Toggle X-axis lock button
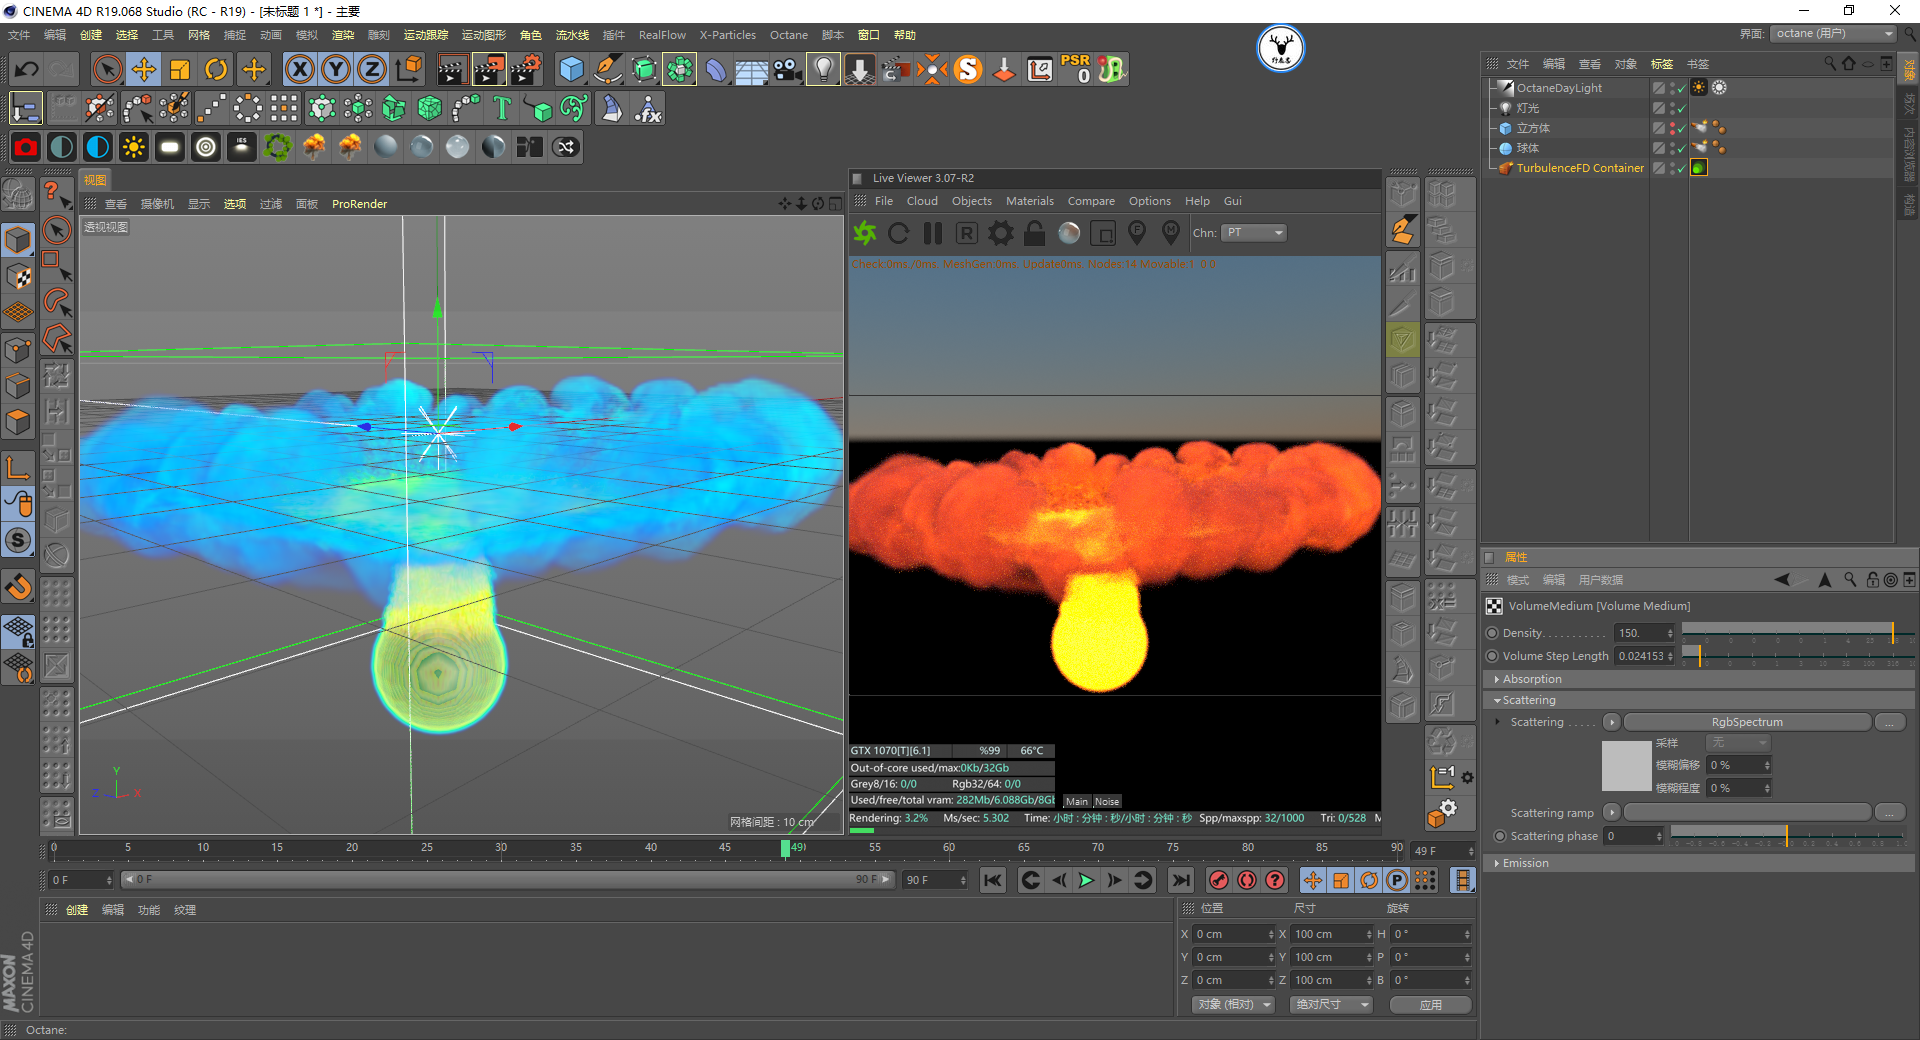1920x1040 pixels. [299, 69]
